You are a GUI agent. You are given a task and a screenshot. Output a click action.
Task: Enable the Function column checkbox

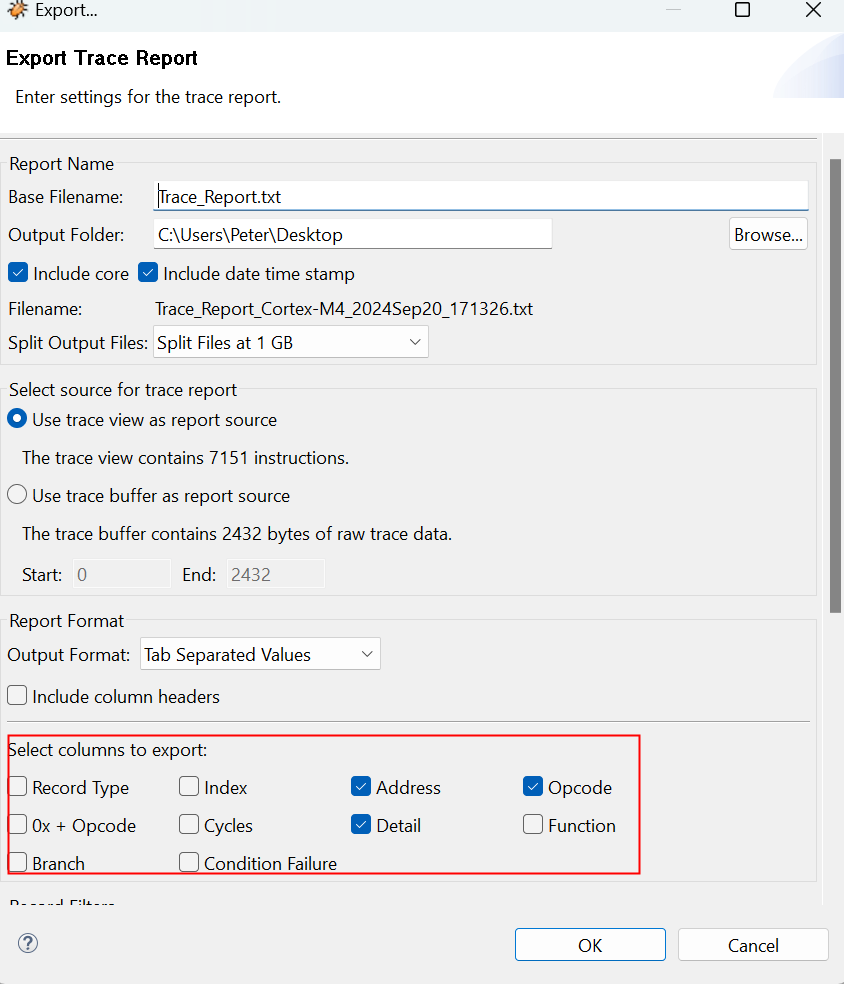click(x=533, y=825)
